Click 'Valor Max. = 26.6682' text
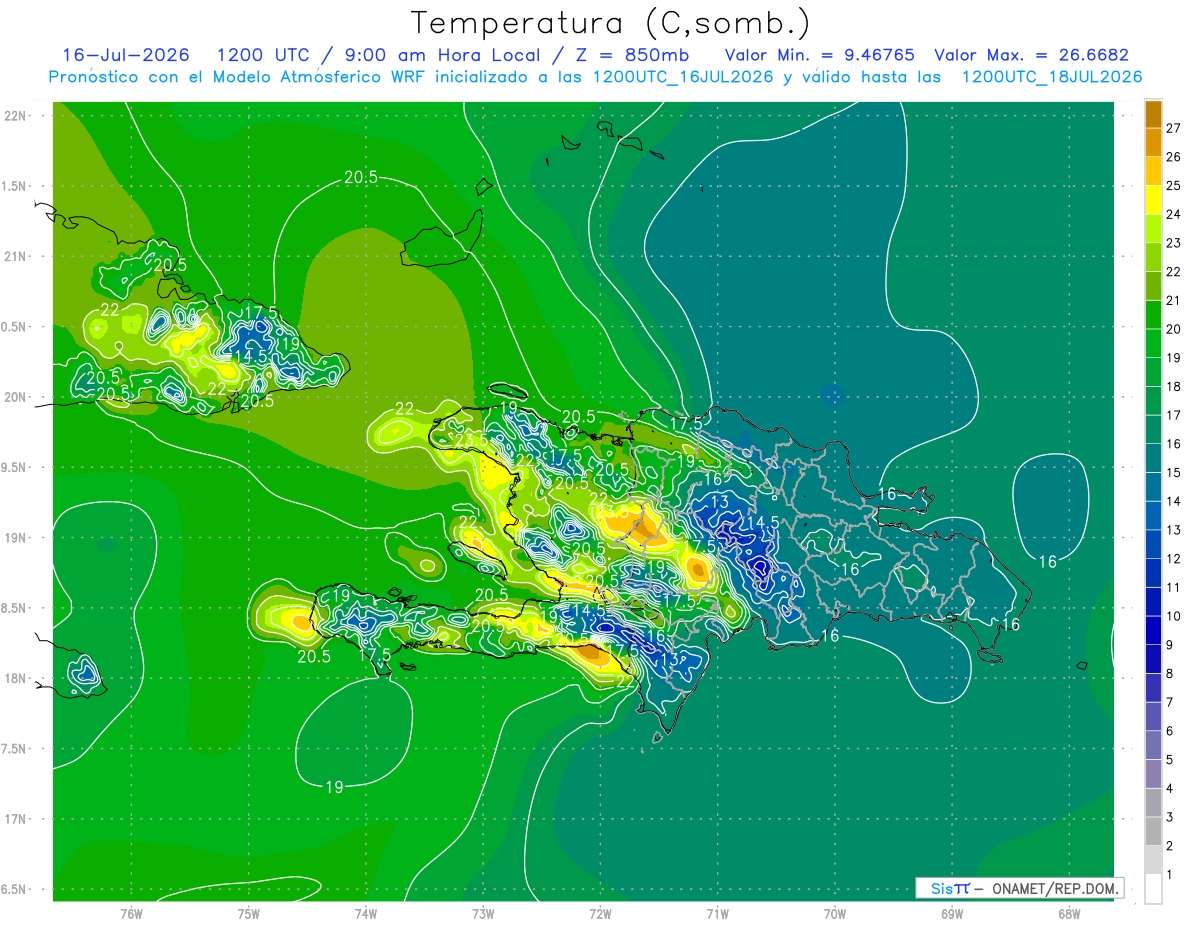The height and width of the screenshot is (927, 1200). click(1031, 55)
